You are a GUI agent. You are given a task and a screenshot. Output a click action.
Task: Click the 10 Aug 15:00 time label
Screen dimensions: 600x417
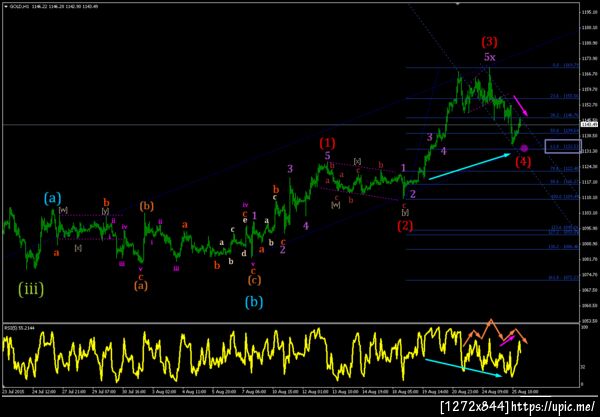(x=285, y=392)
